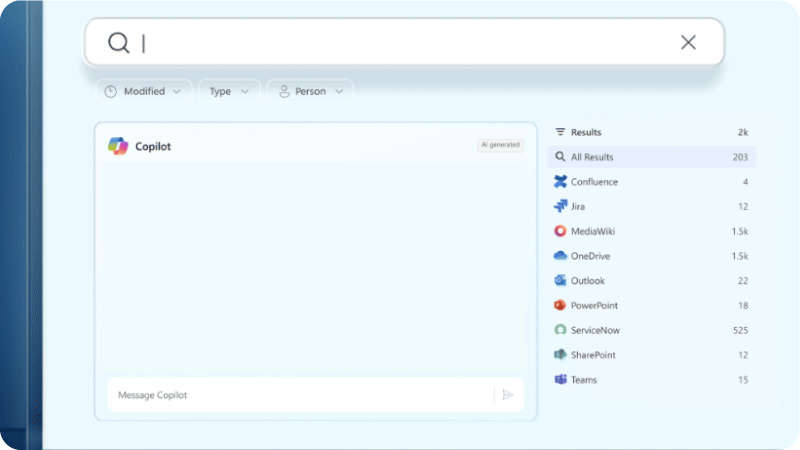Screen dimensions: 800x450
Task: Click the AI generated badge
Action: [501, 145]
